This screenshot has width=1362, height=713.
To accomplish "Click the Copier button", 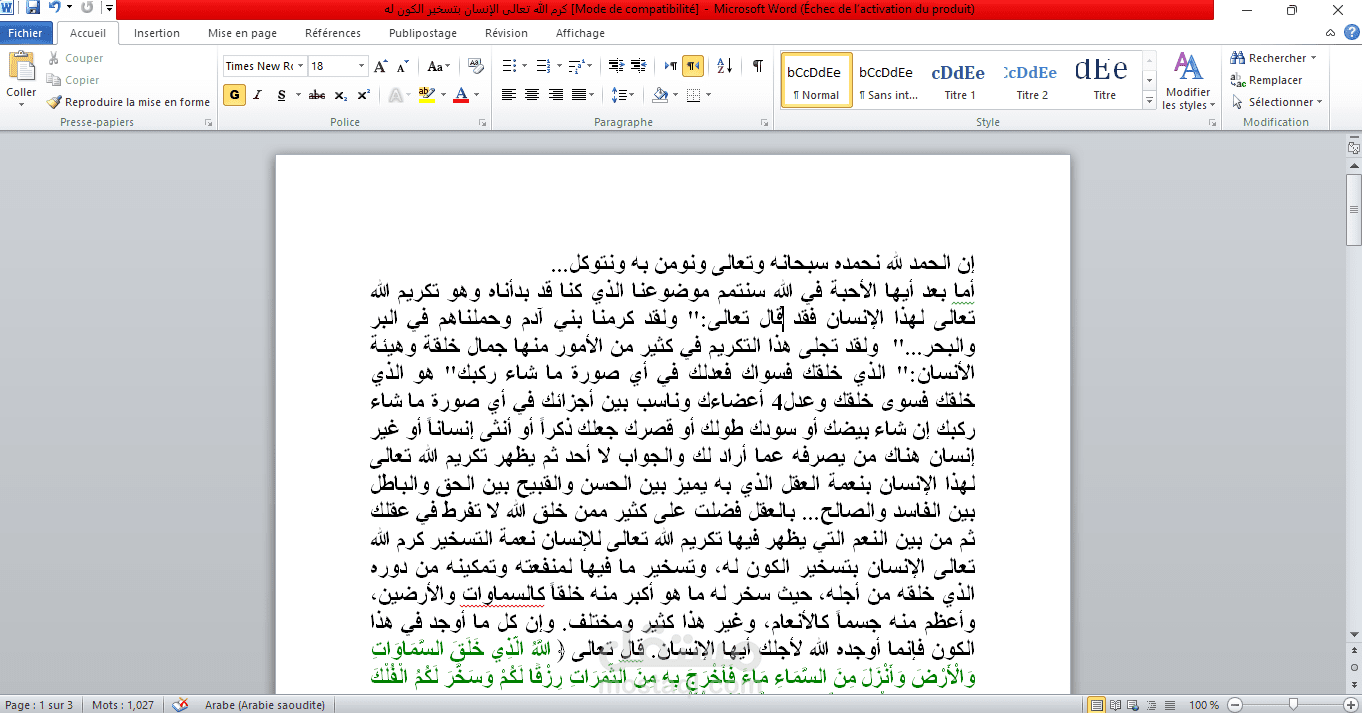I will (x=73, y=80).
